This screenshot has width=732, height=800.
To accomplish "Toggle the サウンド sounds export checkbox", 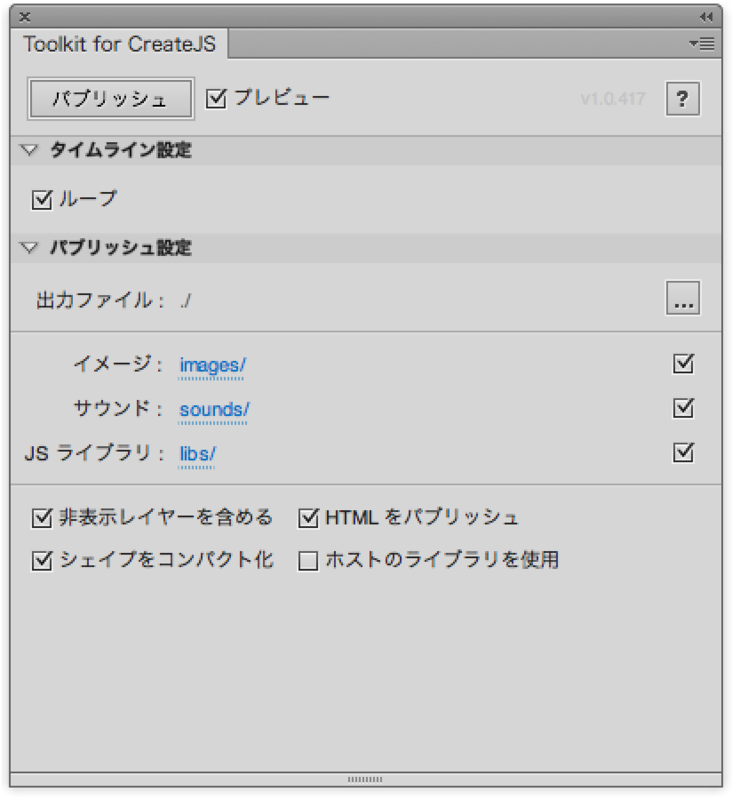I will pyautogui.click(x=683, y=408).
